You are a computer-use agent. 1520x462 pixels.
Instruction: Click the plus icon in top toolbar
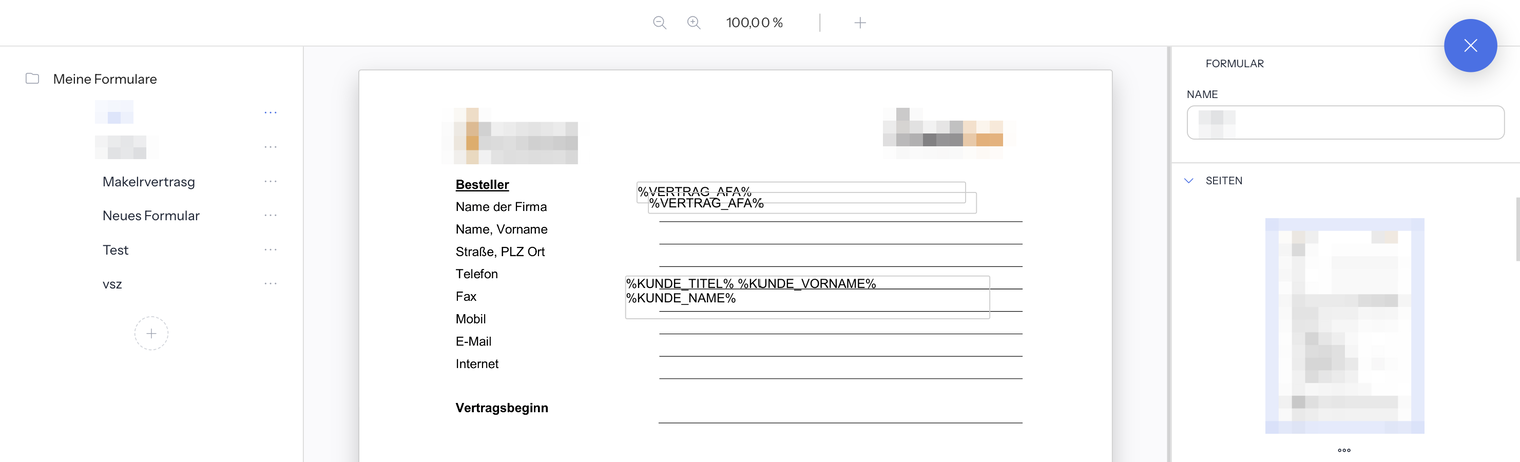860,22
